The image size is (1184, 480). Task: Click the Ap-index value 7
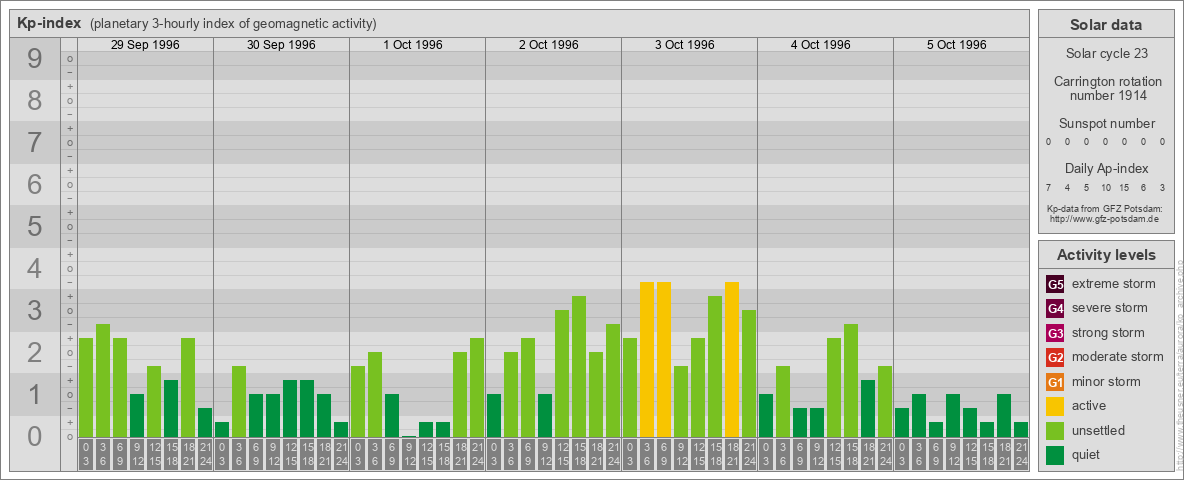click(x=1049, y=187)
